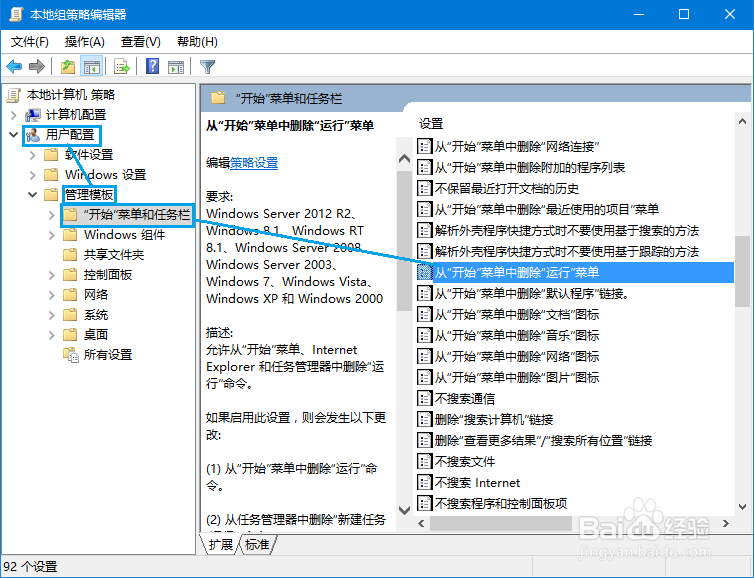This screenshot has height=578, width=754.
Task: Click description pane scroll down arrow
Action: pyautogui.click(x=404, y=509)
